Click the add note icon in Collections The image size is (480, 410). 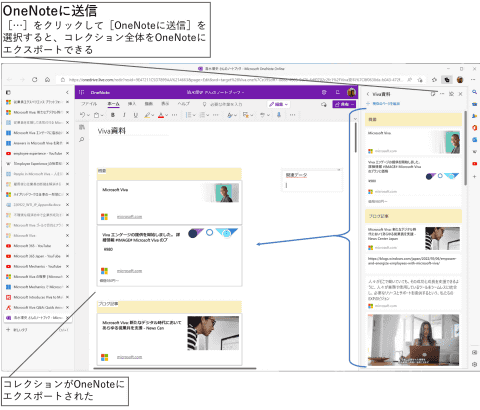[433, 94]
